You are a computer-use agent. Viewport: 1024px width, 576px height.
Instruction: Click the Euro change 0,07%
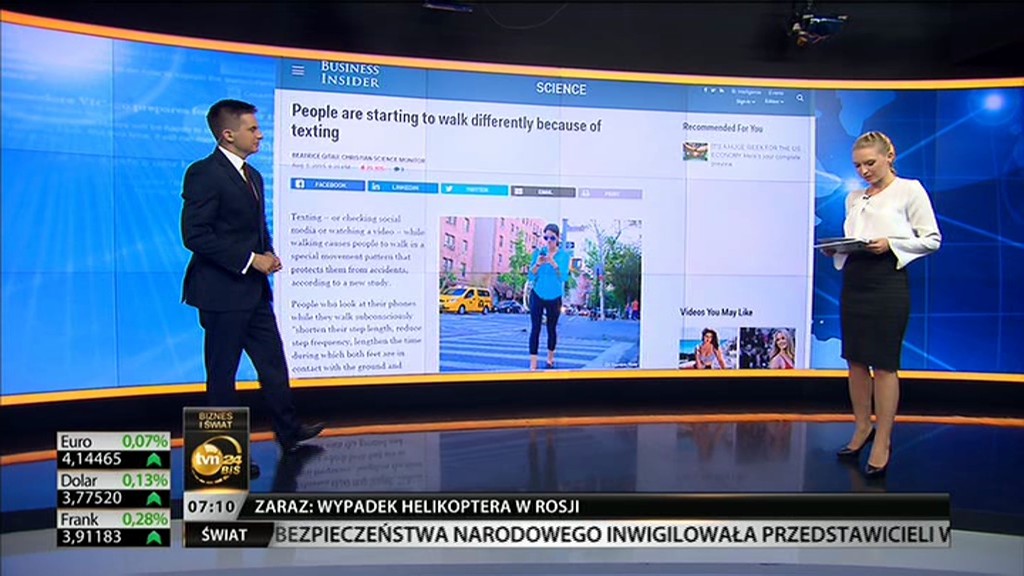coord(145,441)
